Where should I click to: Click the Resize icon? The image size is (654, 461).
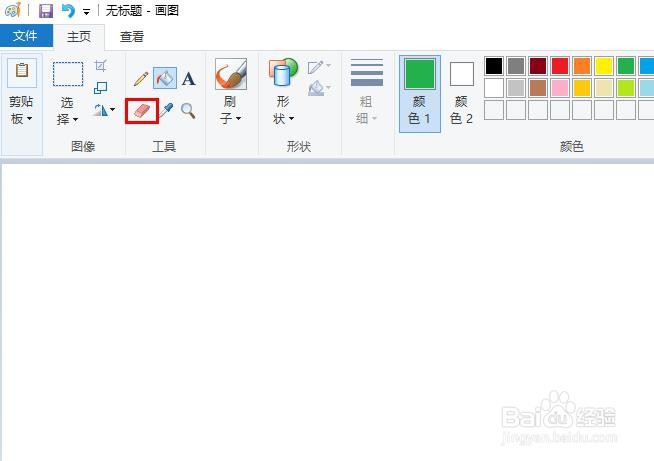pos(101,88)
